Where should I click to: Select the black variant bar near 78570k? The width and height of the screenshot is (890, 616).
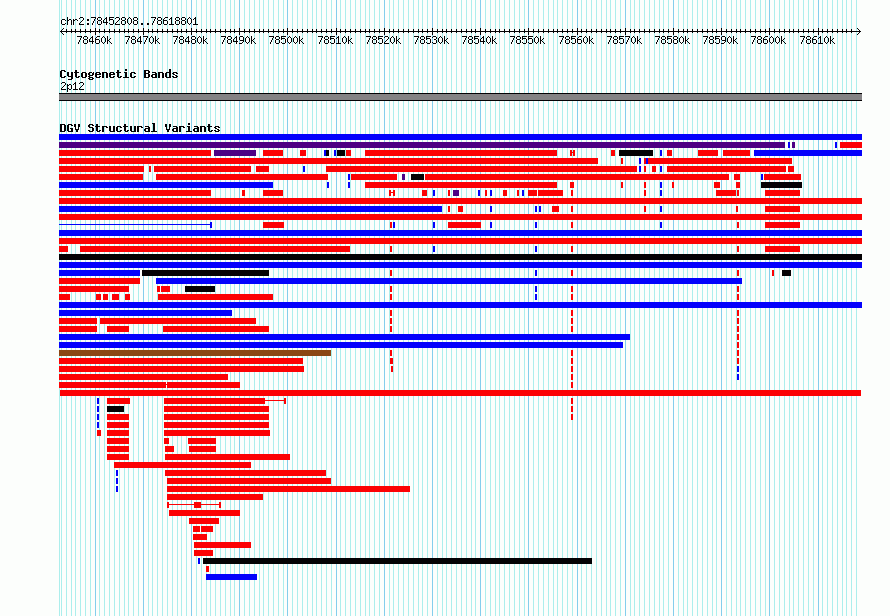pyautogui.click(x=636, y=153)
